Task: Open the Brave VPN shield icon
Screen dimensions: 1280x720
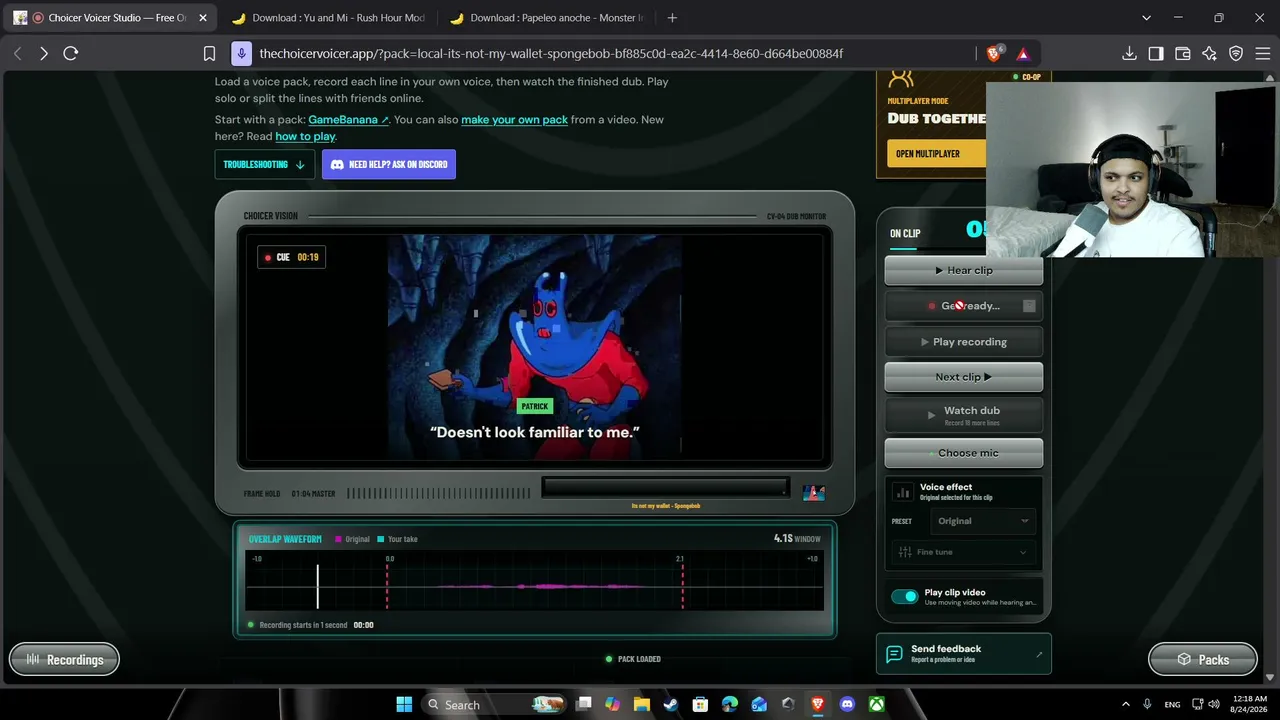Action: [x=1236, y=54]
